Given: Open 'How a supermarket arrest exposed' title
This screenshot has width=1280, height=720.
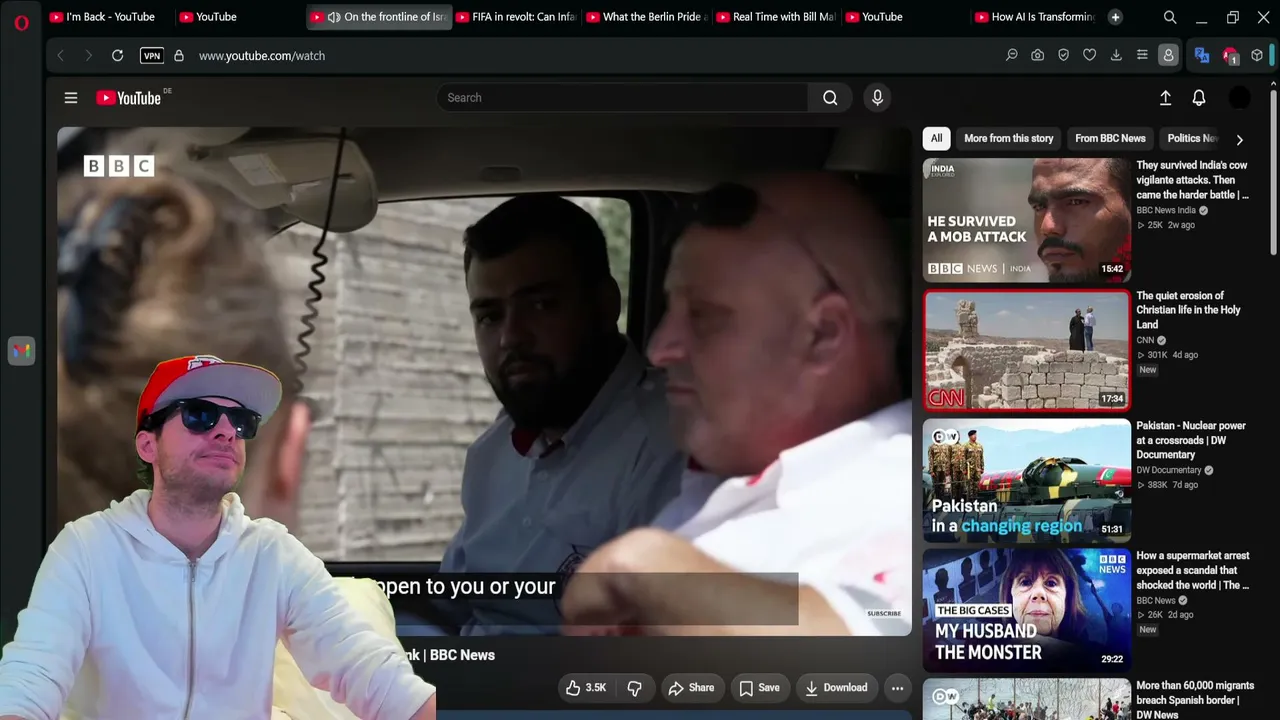Looking at the screenshot, I should [1193, 570].
